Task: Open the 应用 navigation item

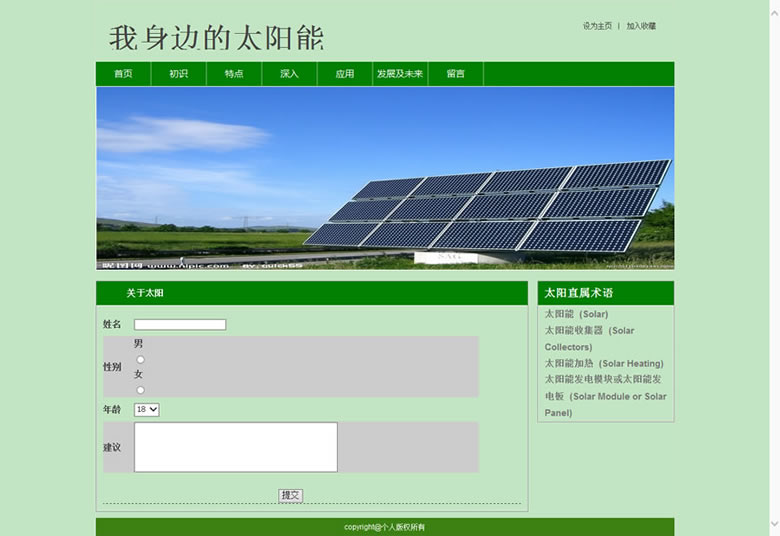Action: (x=345, y=74)
